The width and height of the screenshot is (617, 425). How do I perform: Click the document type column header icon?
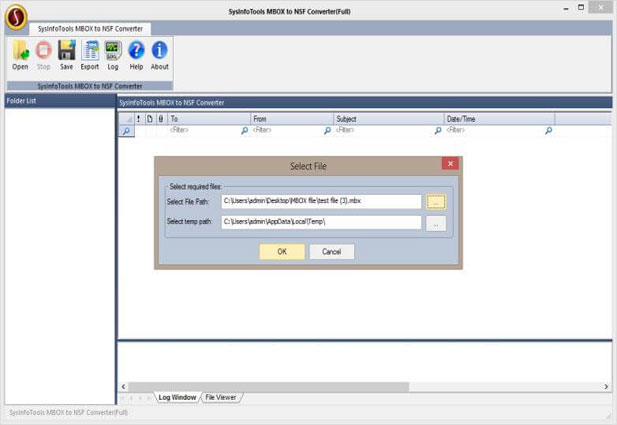150,119
